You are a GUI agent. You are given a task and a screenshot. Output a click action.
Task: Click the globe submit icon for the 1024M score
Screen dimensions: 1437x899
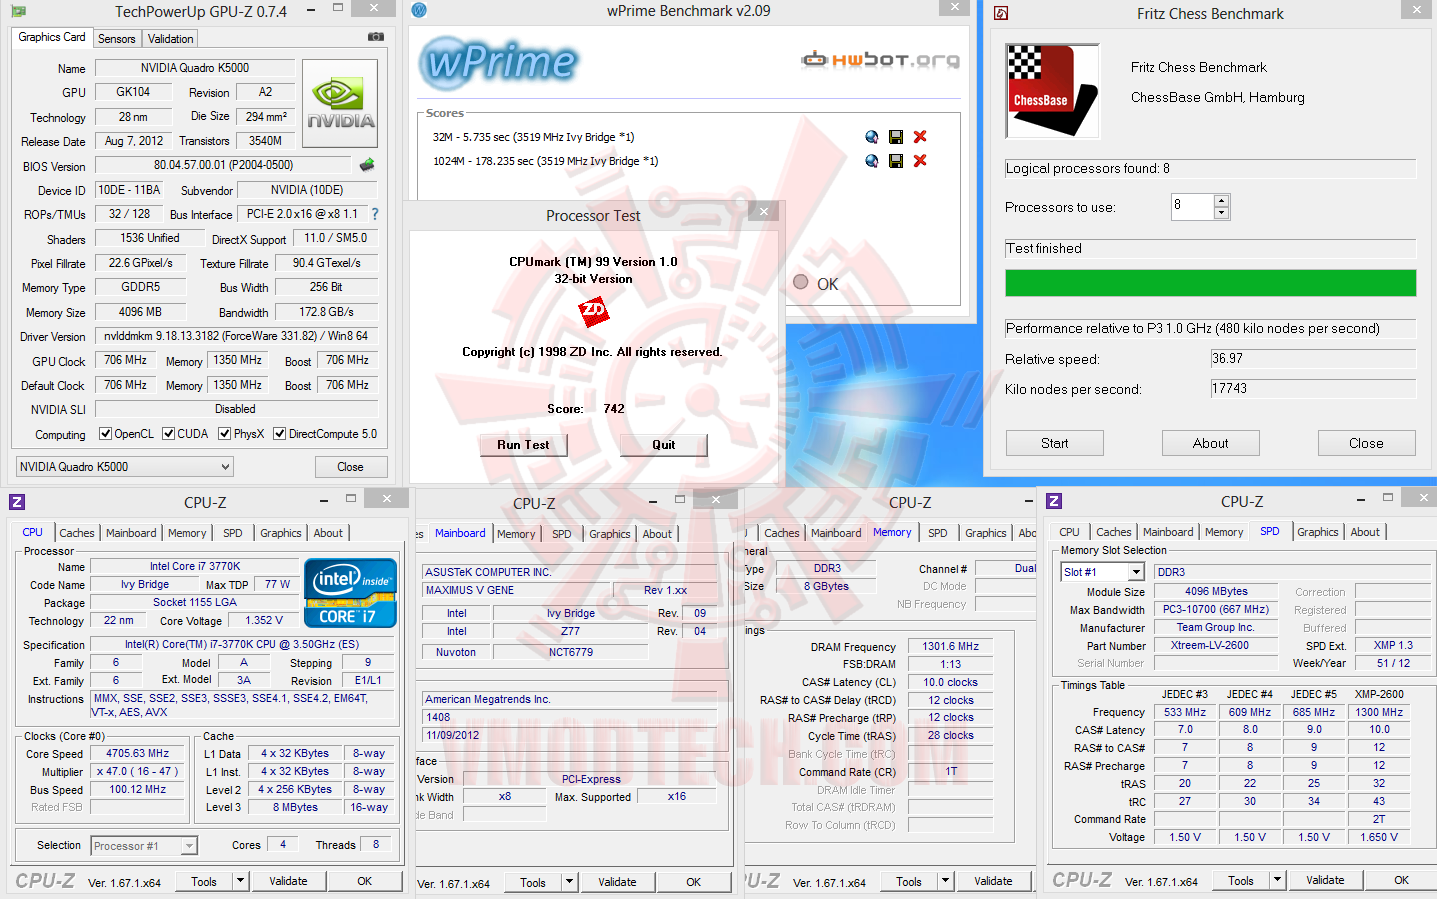pos(872,161)
